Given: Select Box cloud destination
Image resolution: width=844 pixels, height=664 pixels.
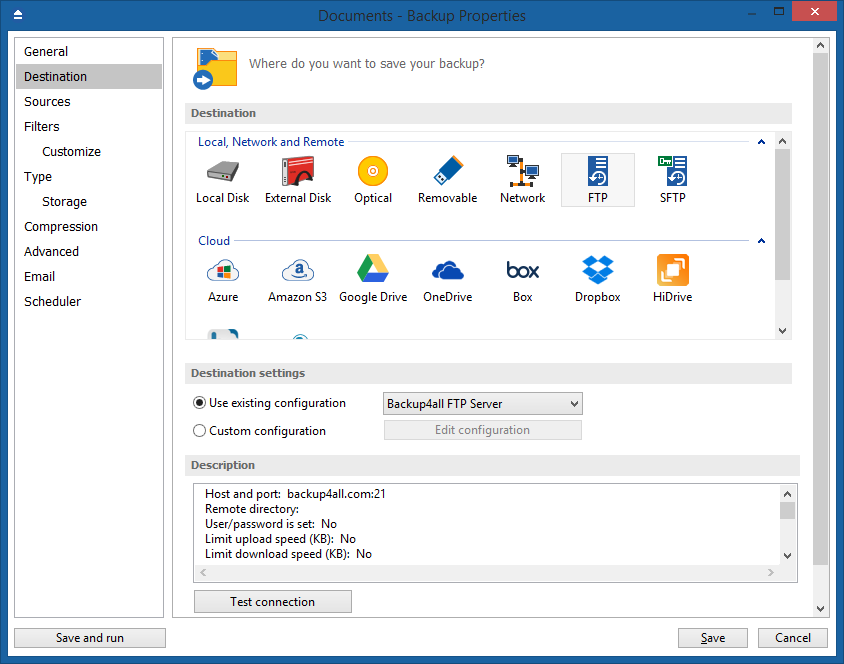Looking at the screenshot, I should pos(522,279).
